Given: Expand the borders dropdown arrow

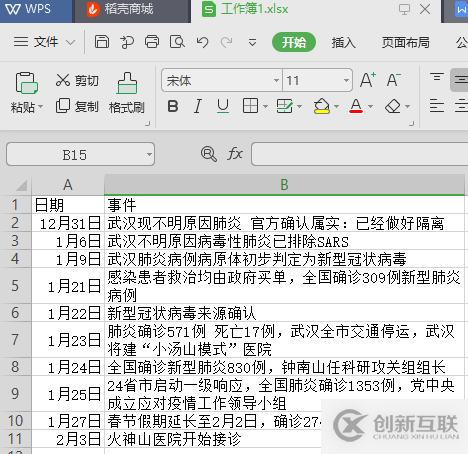Looking at the screenshot, I should pos(265,107).
